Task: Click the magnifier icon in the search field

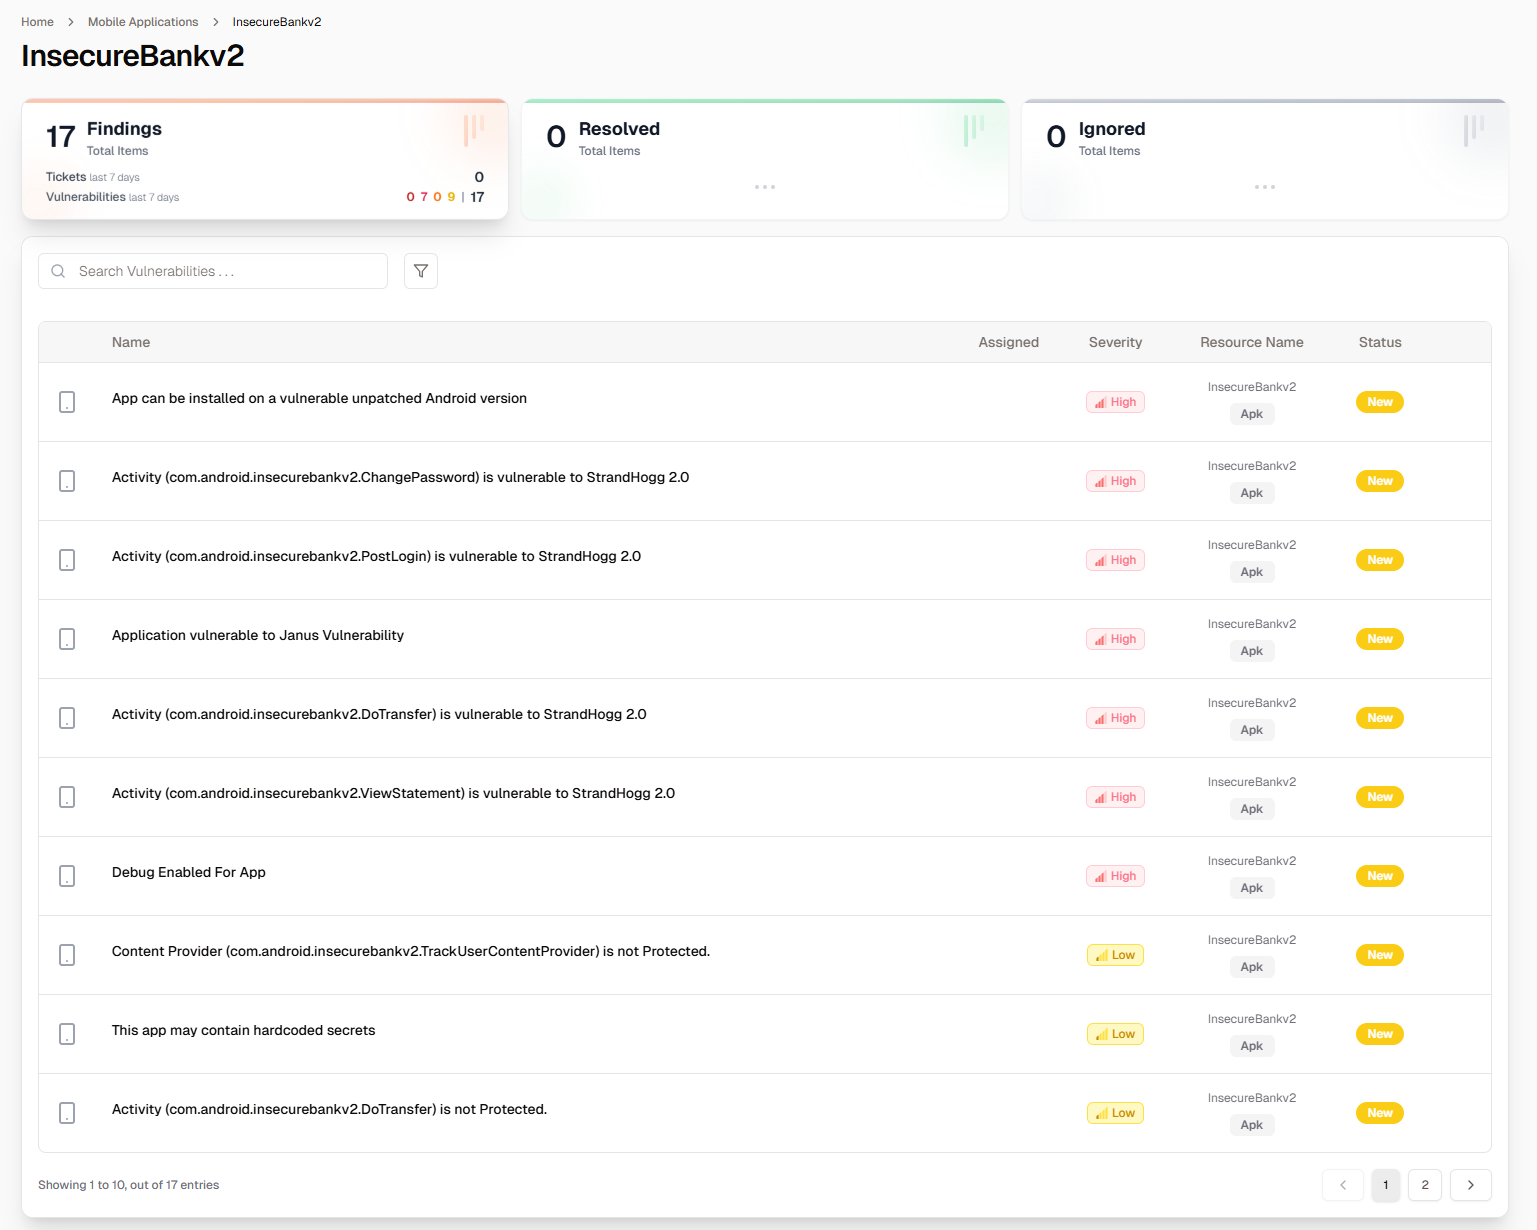Action: tap(58, 270)
